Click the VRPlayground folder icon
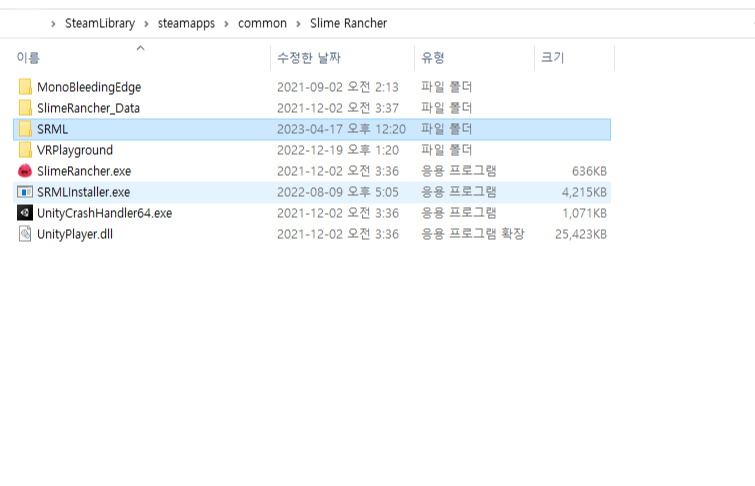The width and height of the screenshot is (755, 486). tap(25, 150)
